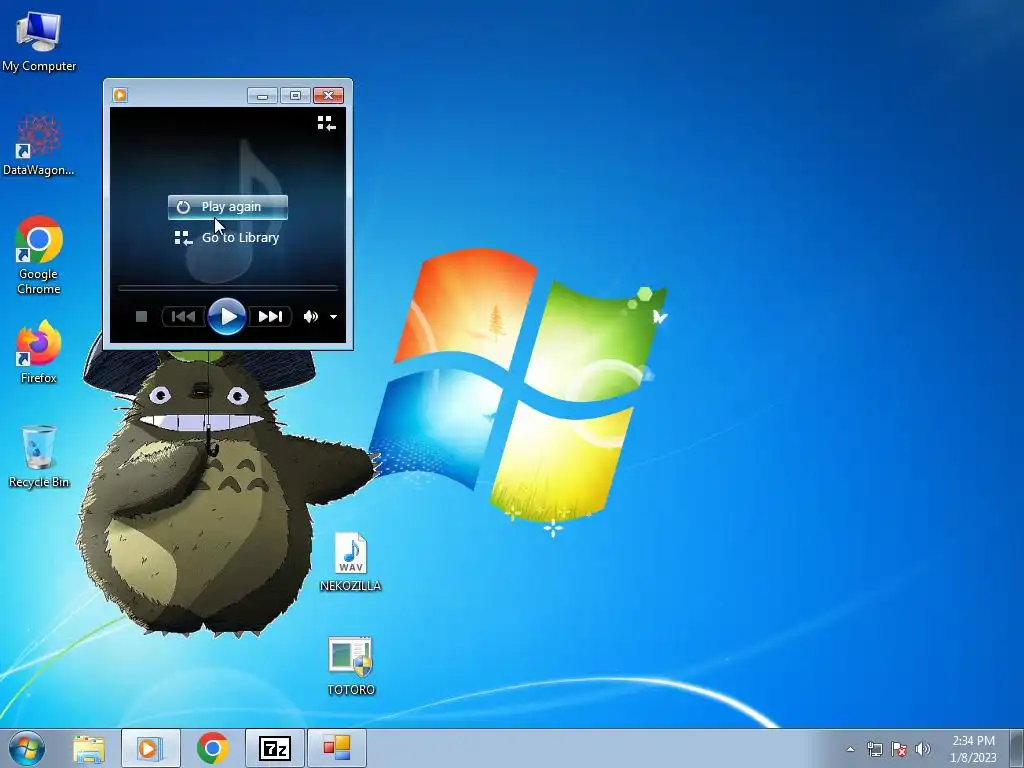Start playback with the round play button
The width and height of the screenshot is (1024, 768).
227,317
